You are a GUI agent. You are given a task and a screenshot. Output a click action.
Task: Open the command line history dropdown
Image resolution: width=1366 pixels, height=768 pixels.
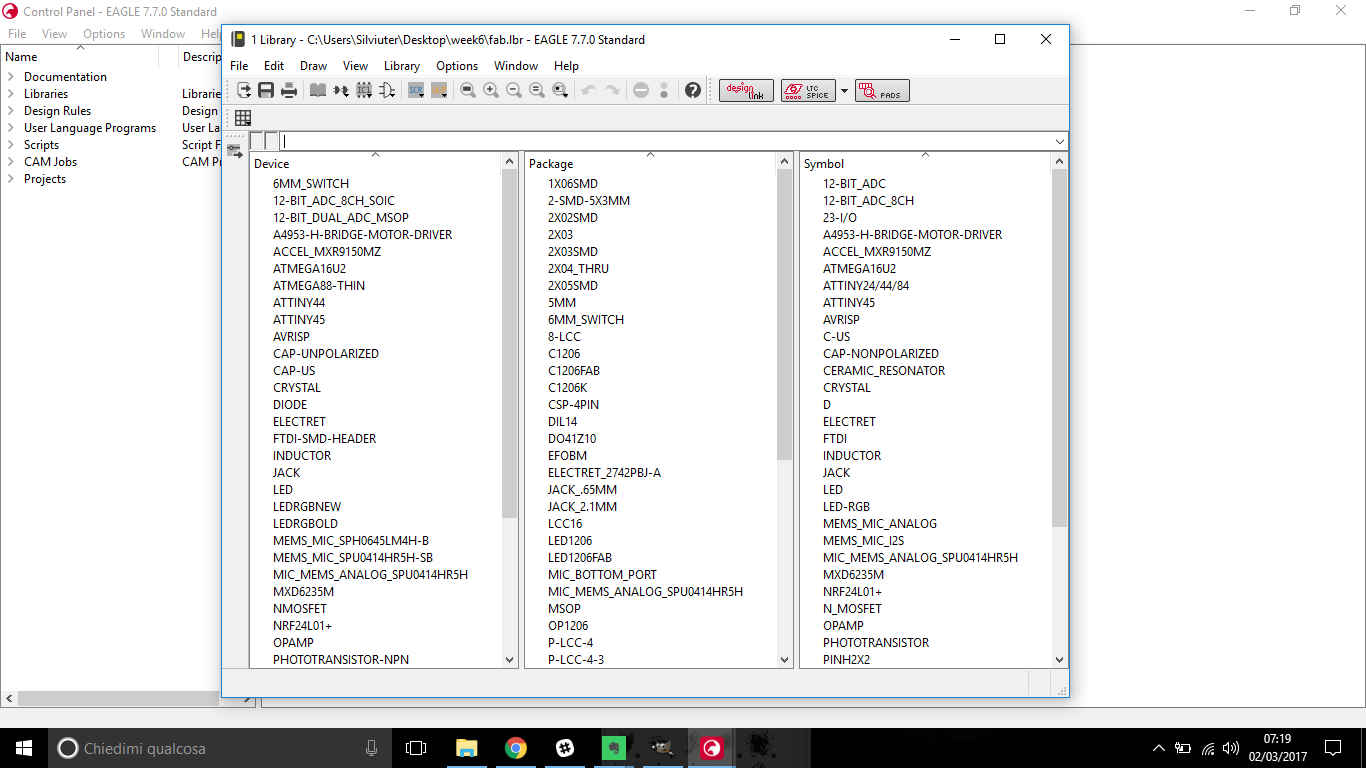click(1060, 142)
